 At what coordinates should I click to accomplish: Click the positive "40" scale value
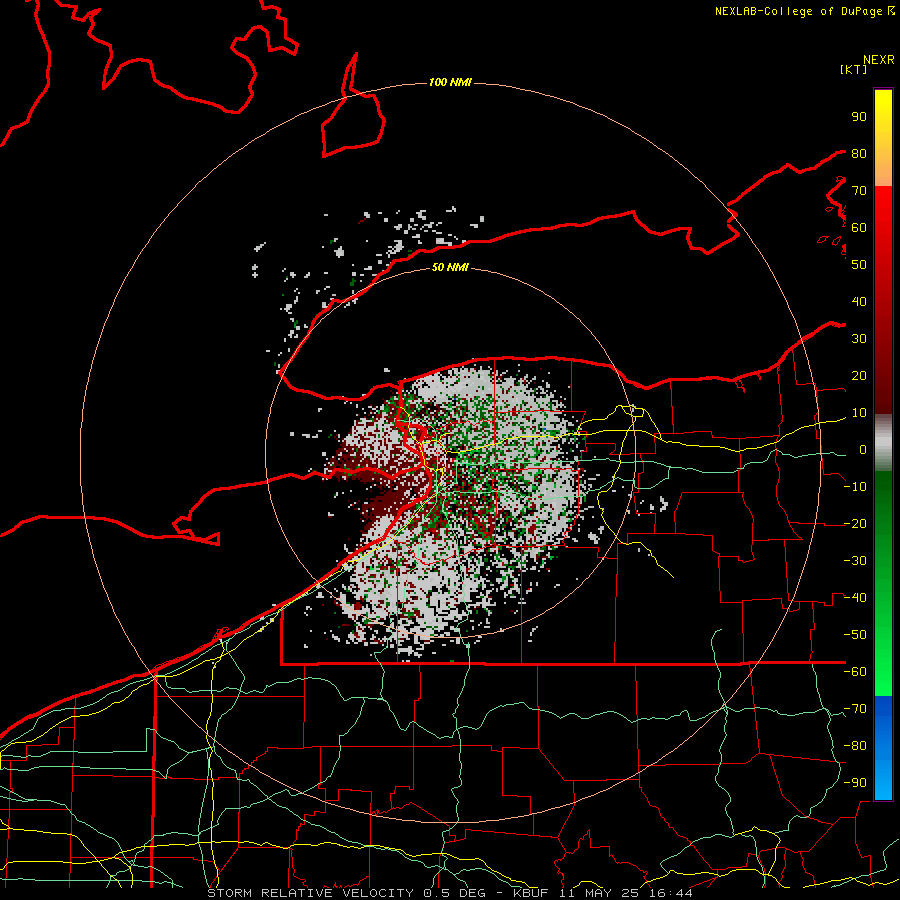859,301
